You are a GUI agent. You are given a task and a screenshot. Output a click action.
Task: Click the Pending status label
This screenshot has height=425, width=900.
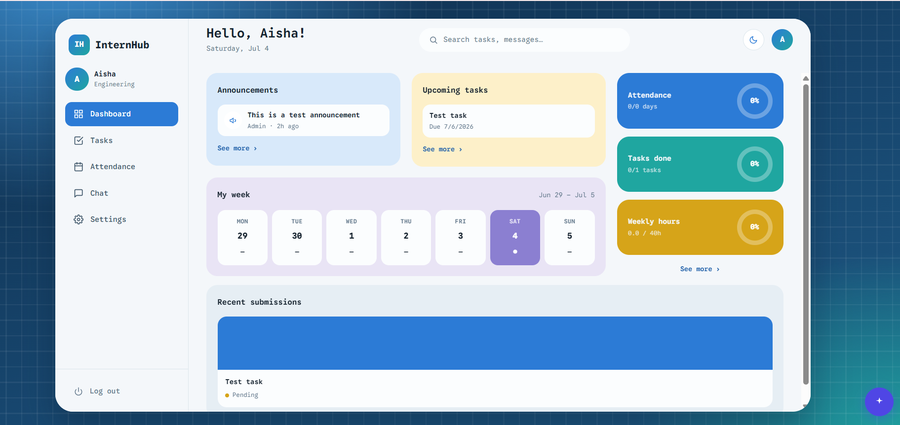click(x=245, y=395)
